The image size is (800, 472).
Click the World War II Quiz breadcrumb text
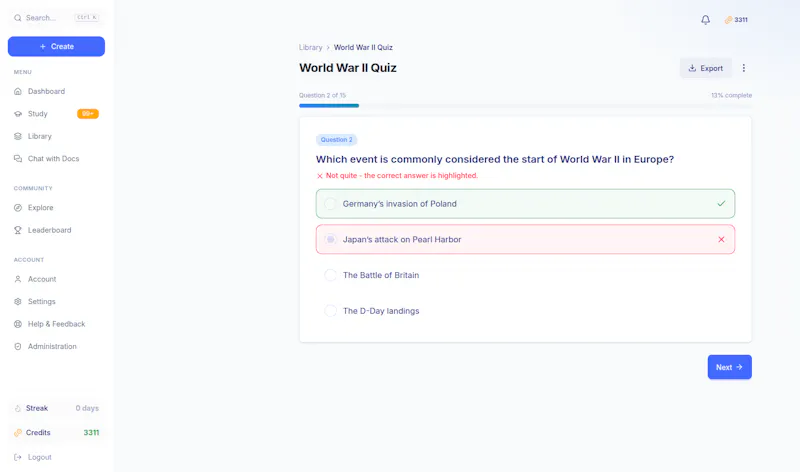[363, 47]
